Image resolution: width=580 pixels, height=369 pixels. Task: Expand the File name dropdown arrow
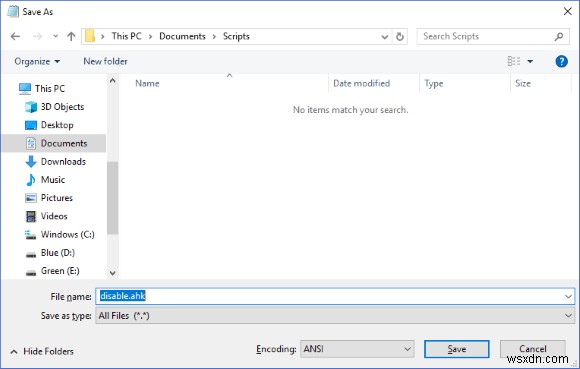tap(568, 297)
